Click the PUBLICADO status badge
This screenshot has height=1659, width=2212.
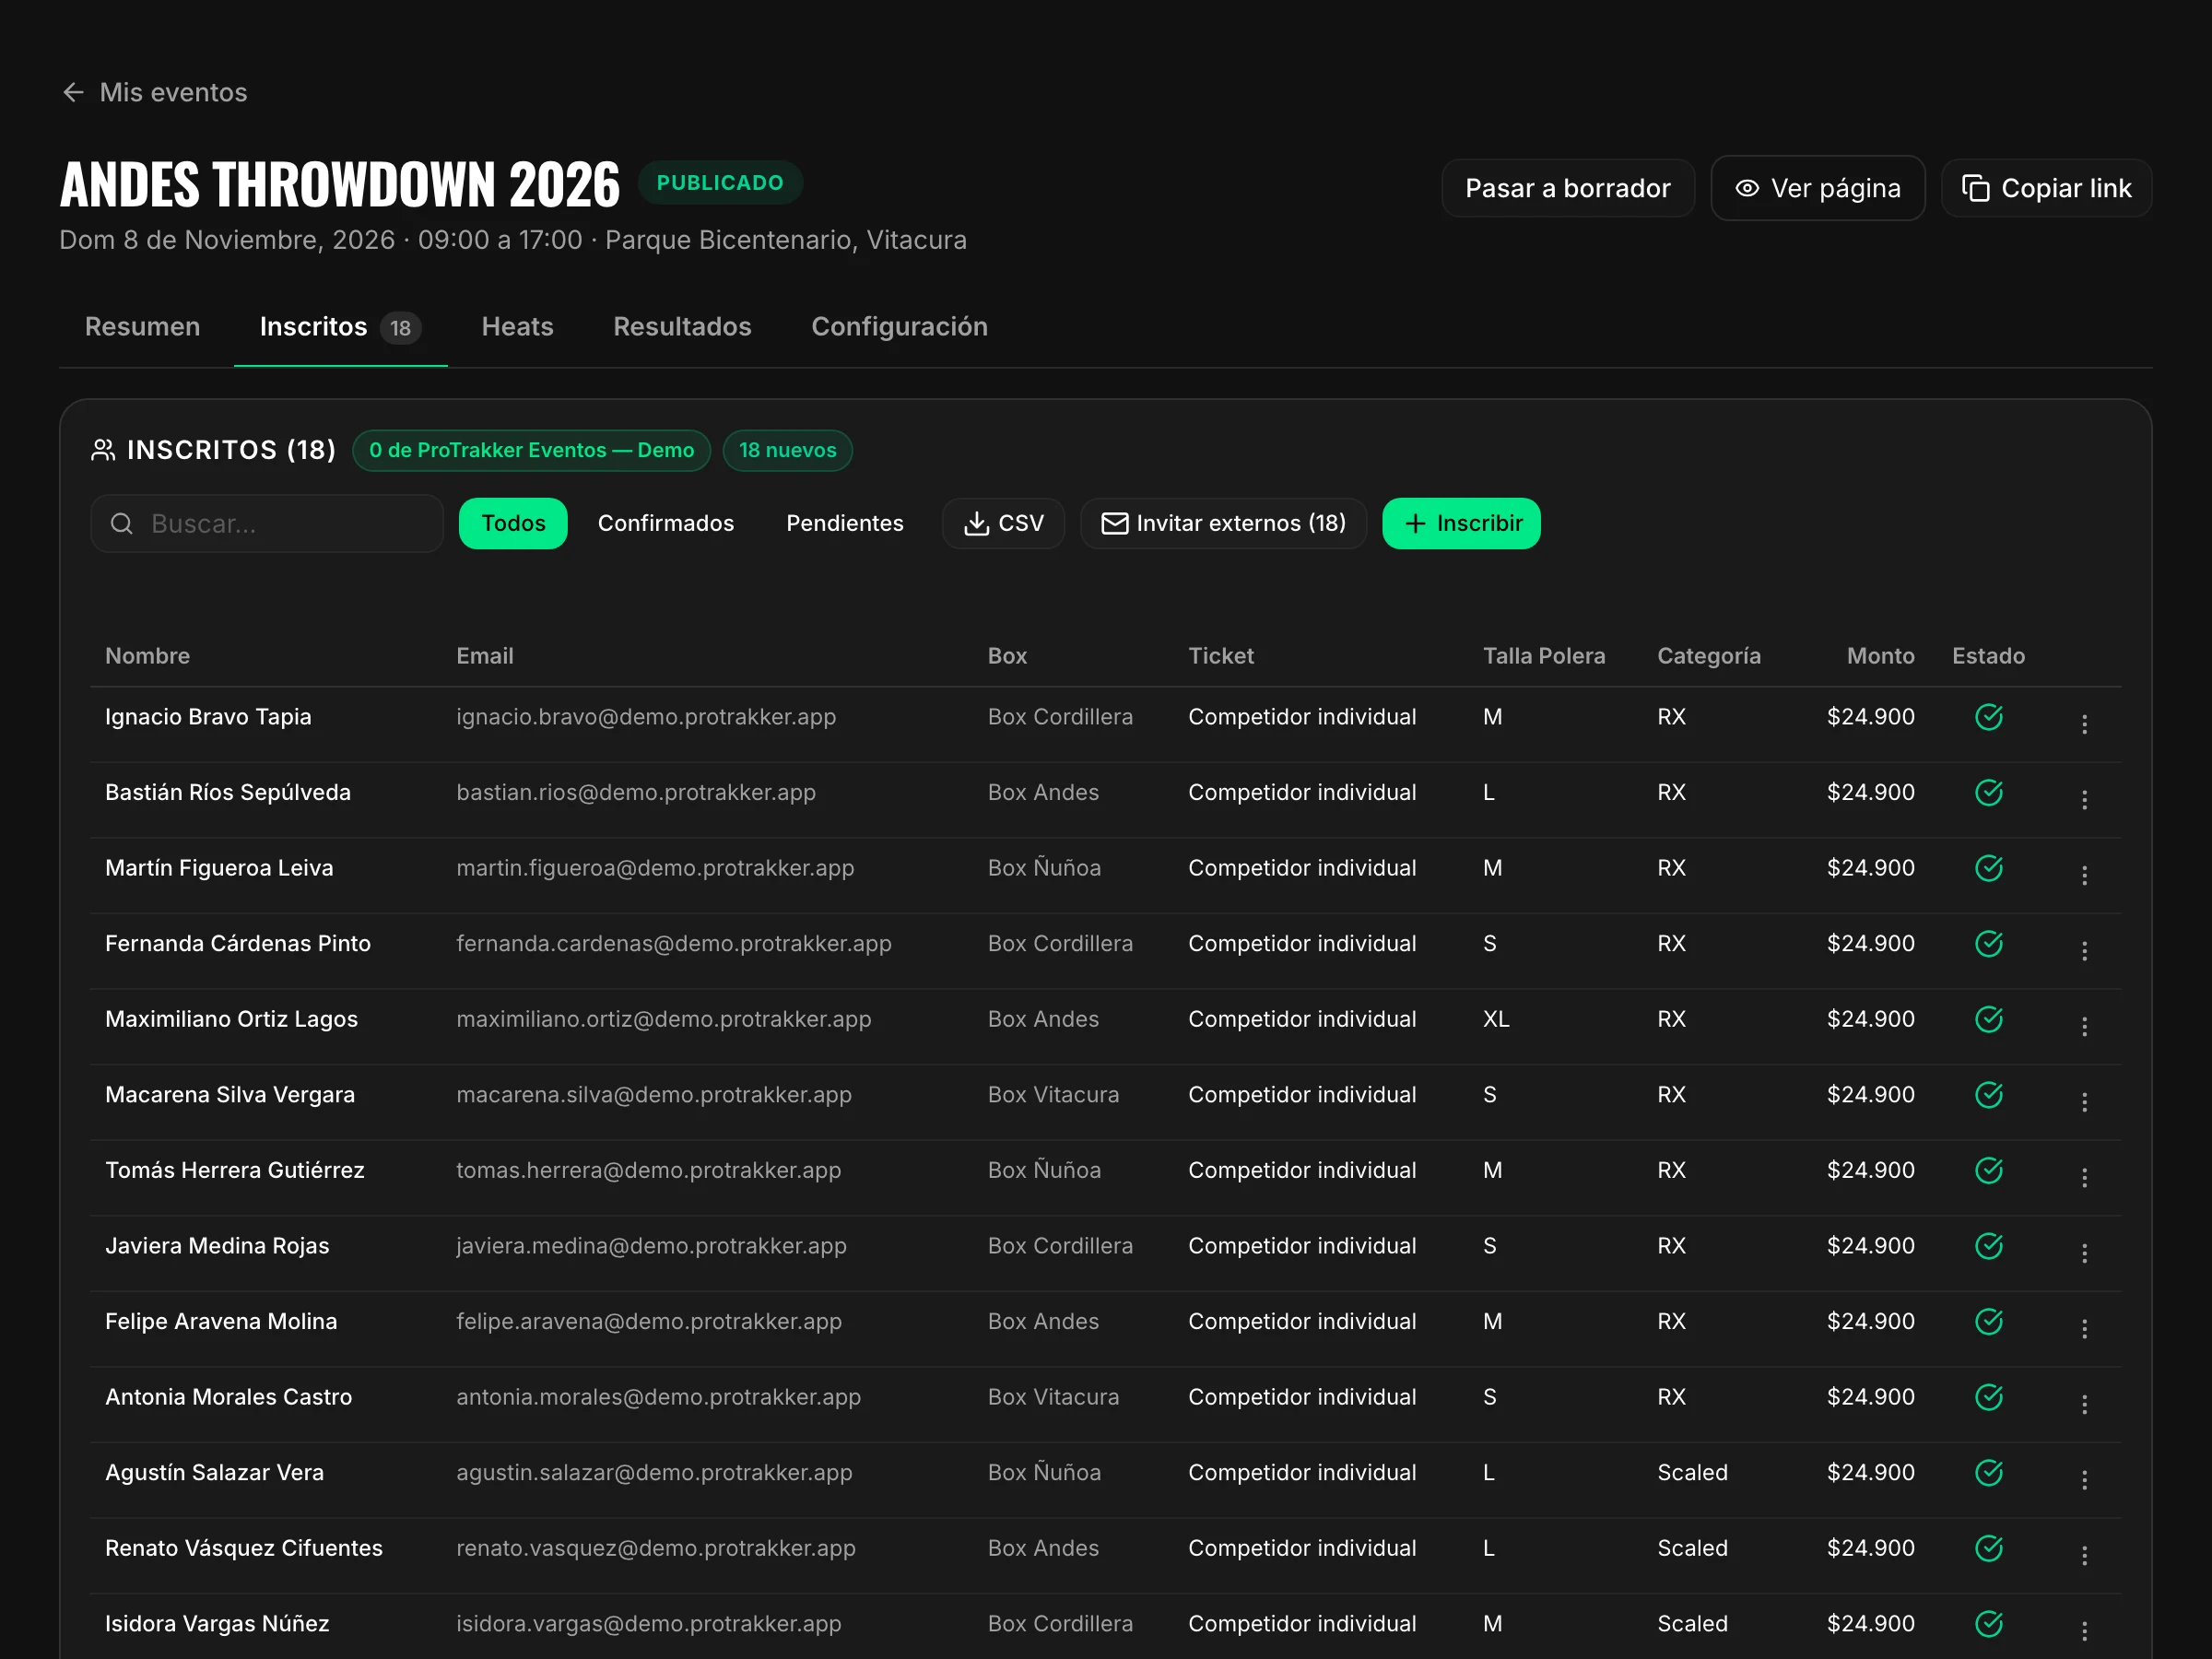pos(720,183)
